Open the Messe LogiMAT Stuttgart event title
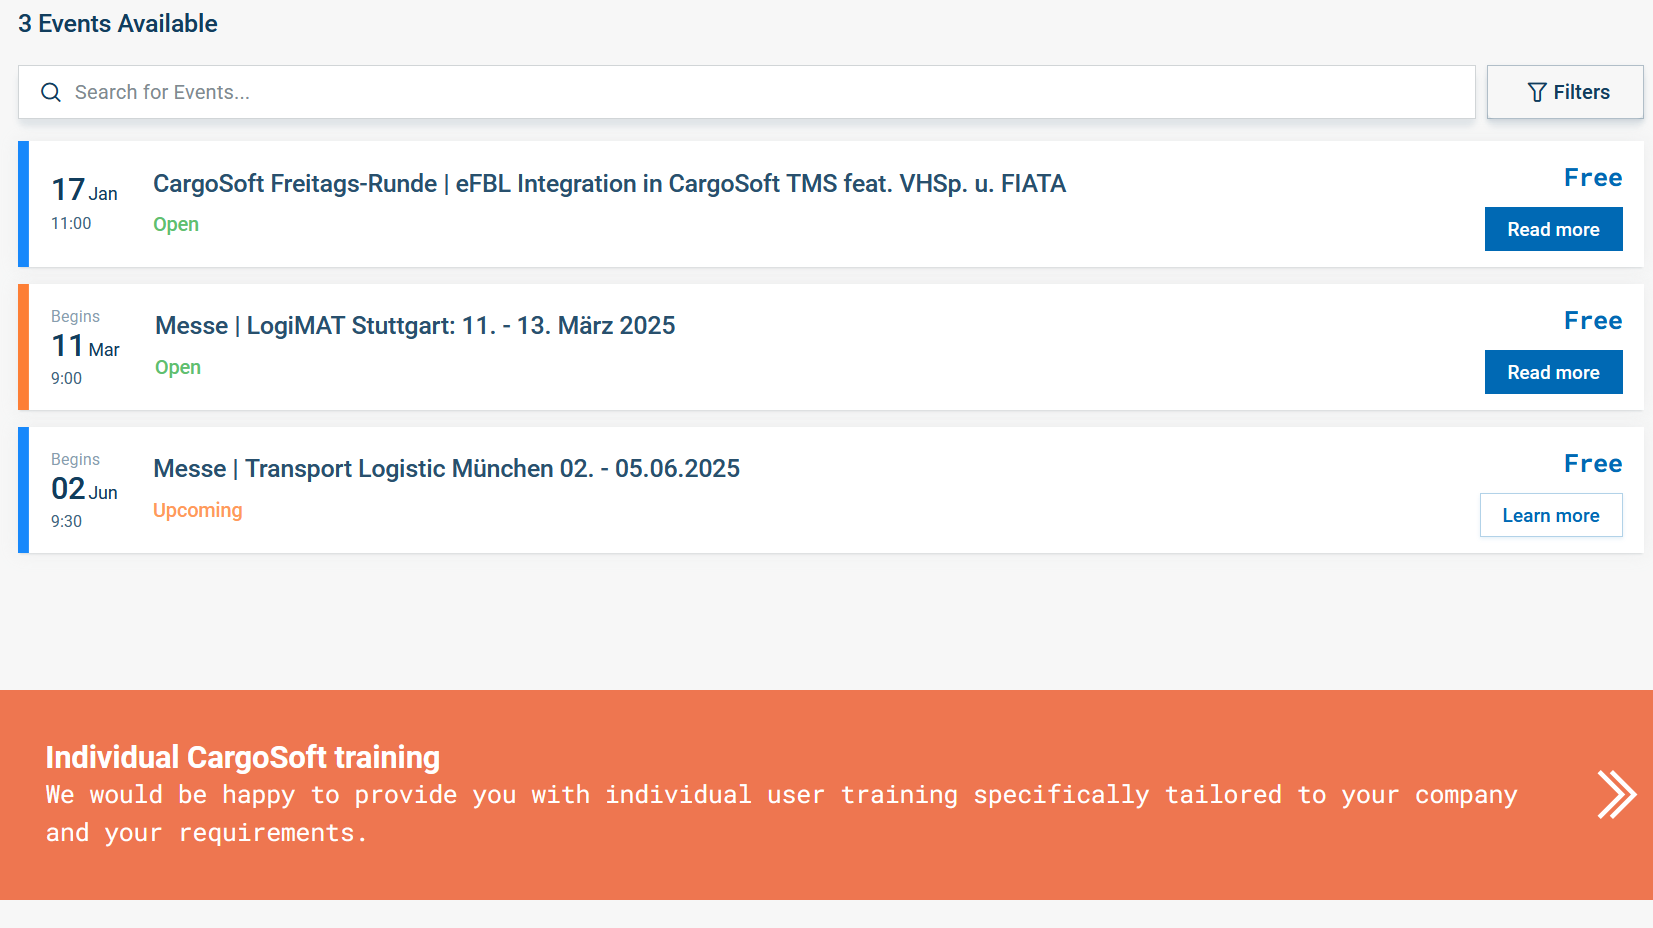This screenshot has height=928, width=1653. (415, 326)
